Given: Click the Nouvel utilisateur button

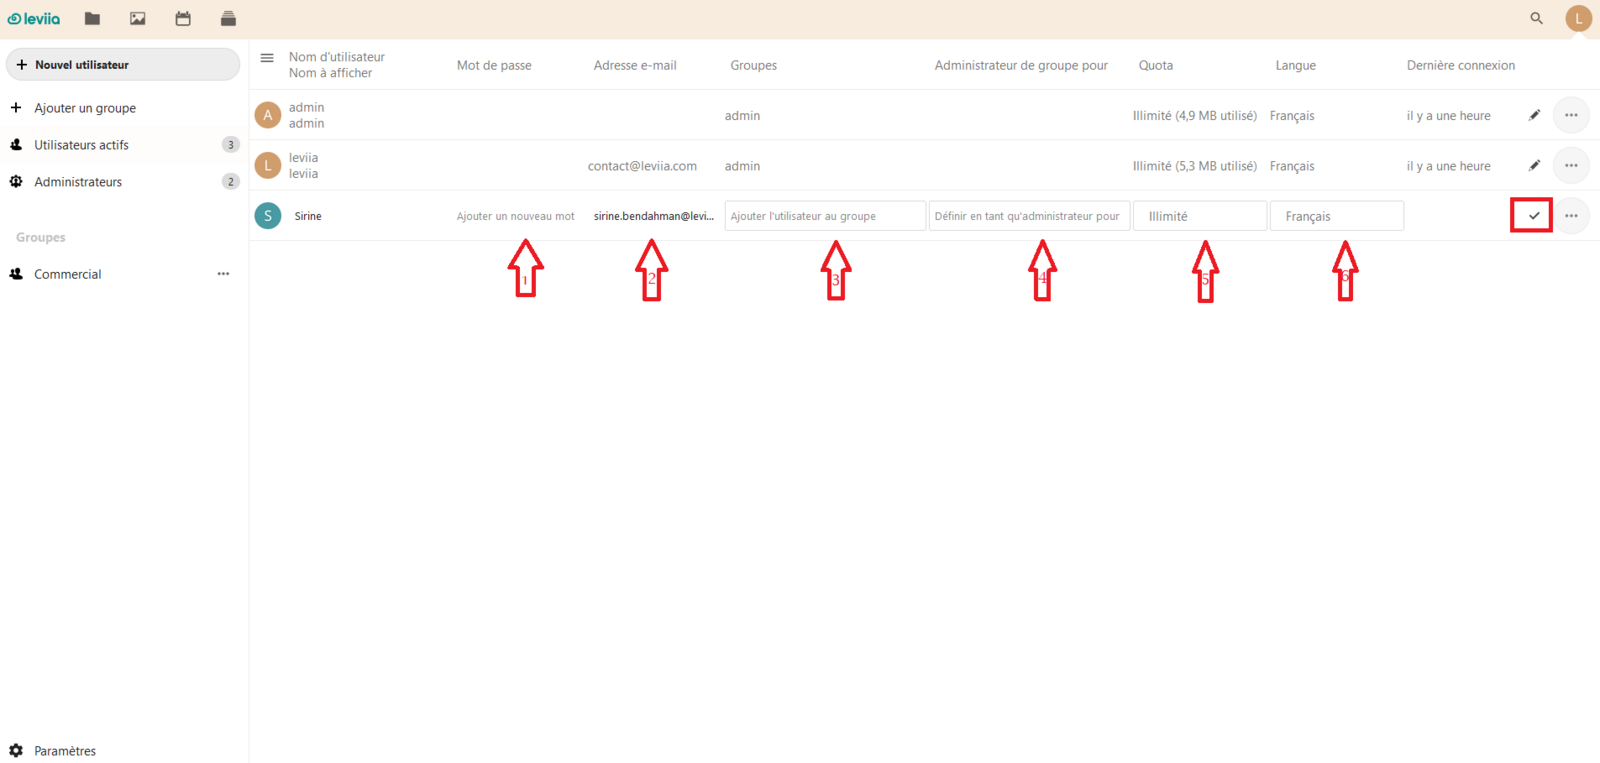Looking at the screenshot, I should (123, 64).
